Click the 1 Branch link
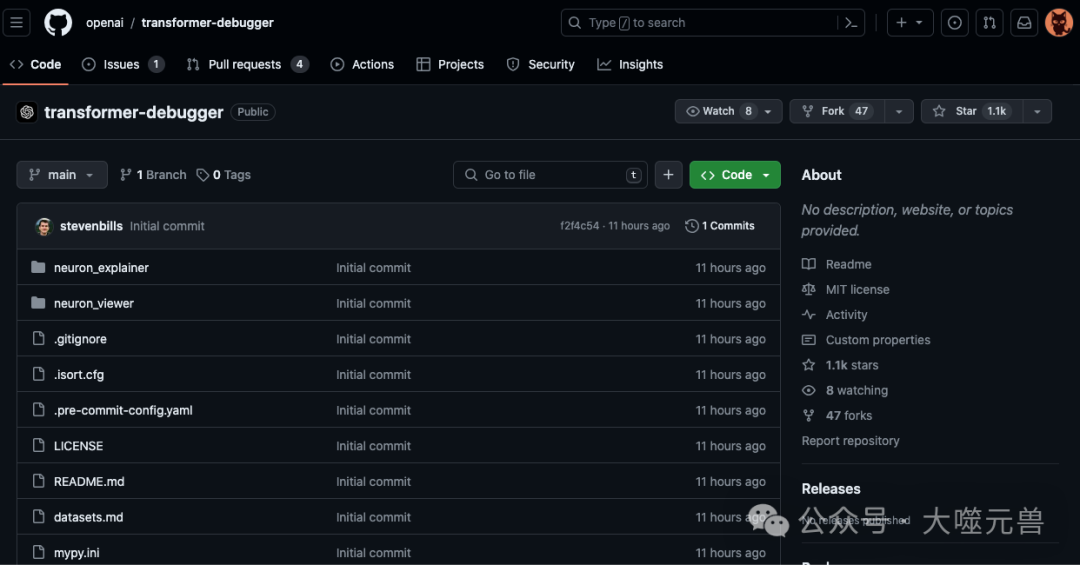This screenshot has width=1080, height=565. [153, 175]
